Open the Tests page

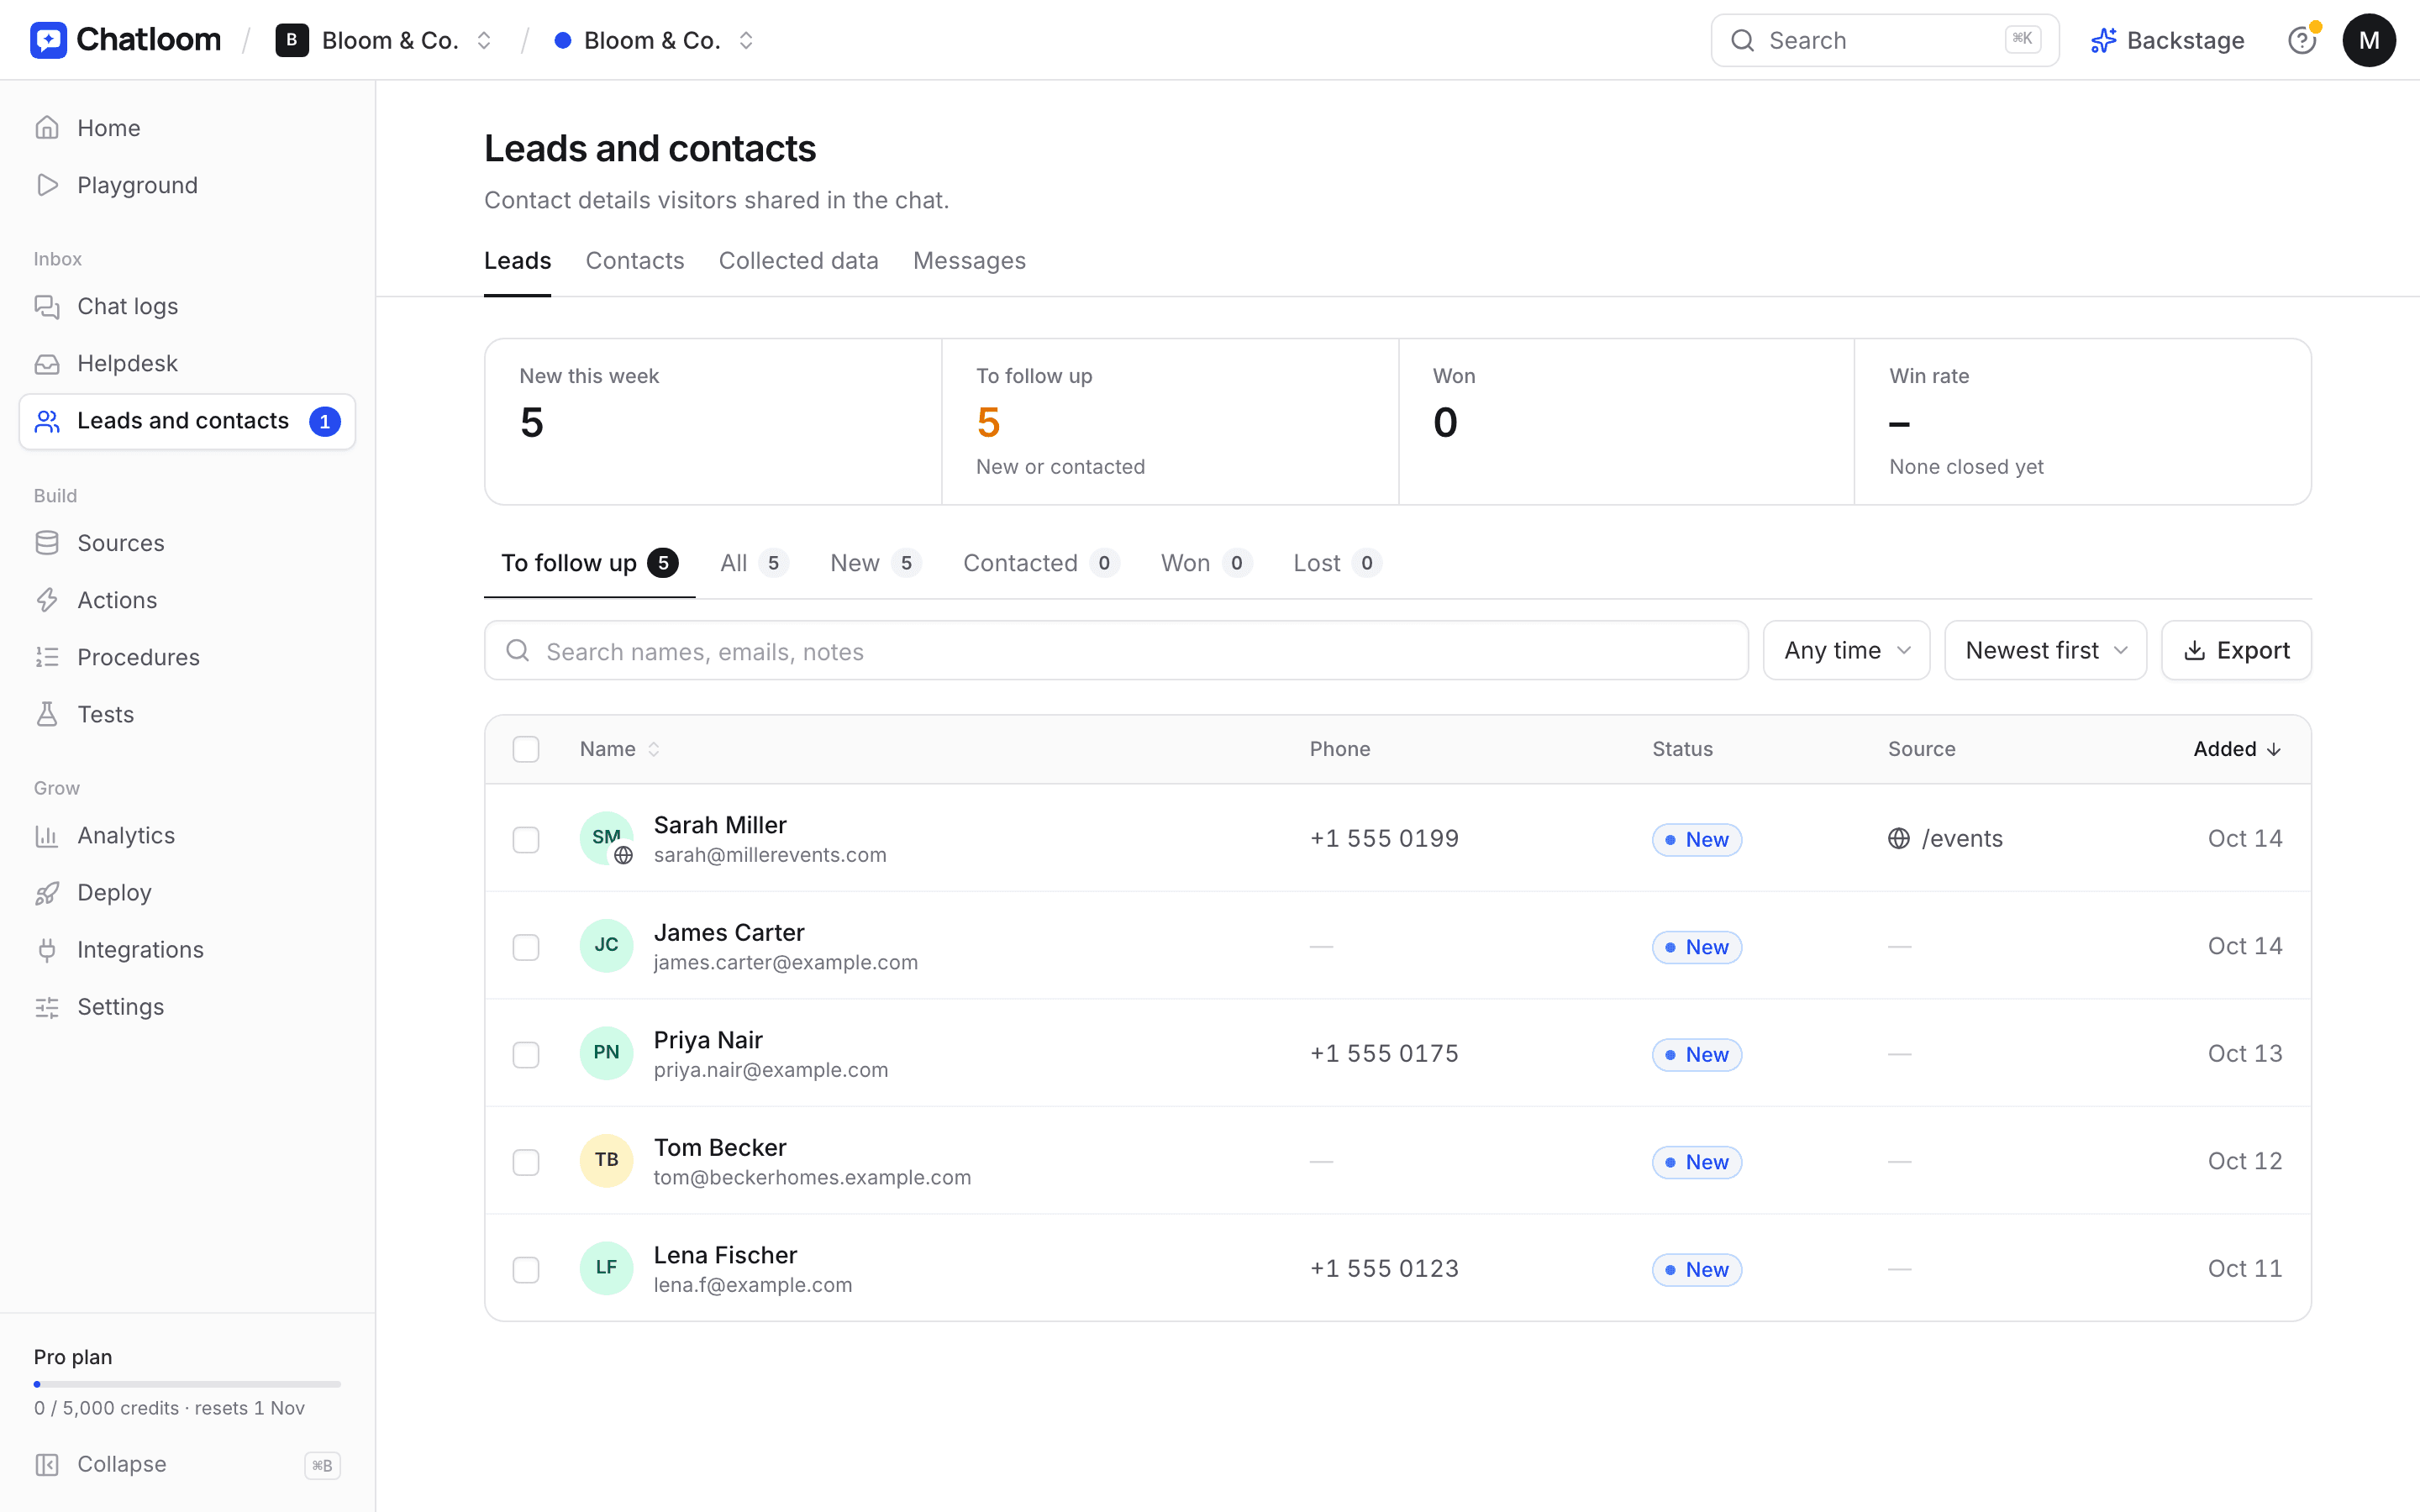tap(187, 714)
